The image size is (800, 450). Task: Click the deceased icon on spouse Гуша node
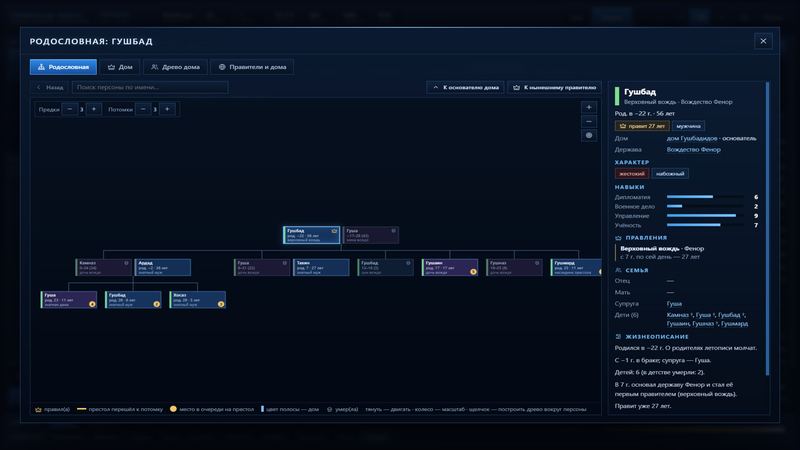[393, 231]
